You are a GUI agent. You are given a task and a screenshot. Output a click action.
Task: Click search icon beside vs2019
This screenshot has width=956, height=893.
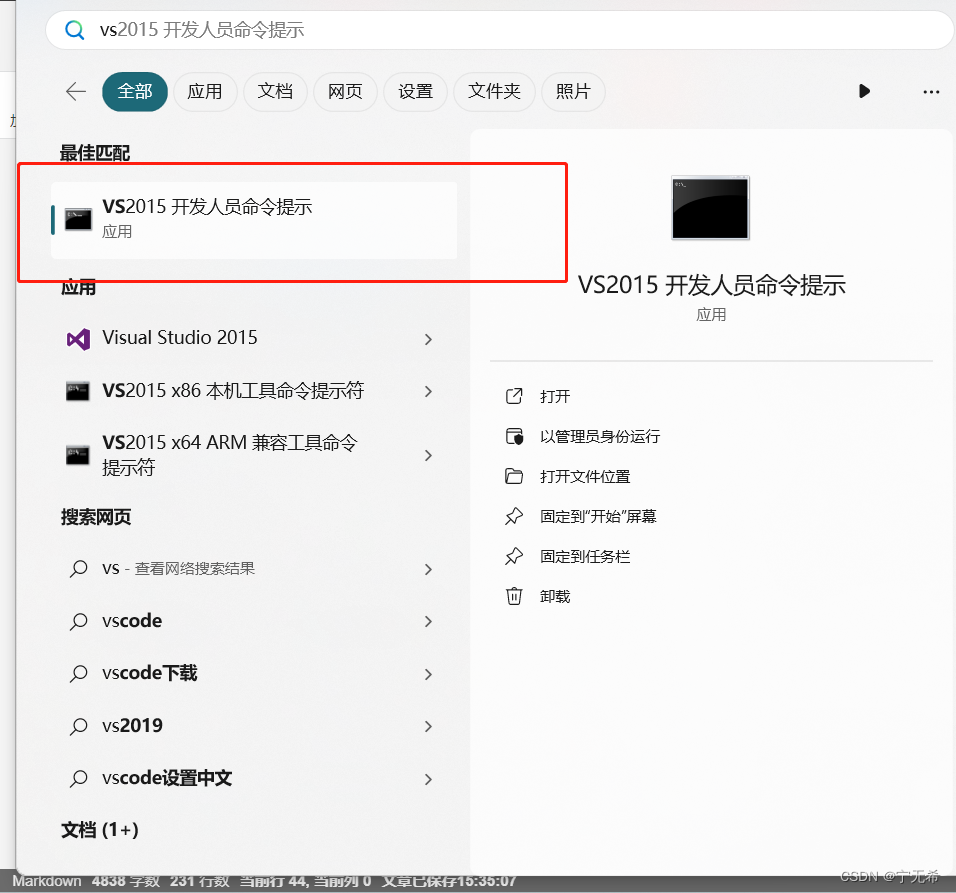pyautogui.click(x=78, y=726)
